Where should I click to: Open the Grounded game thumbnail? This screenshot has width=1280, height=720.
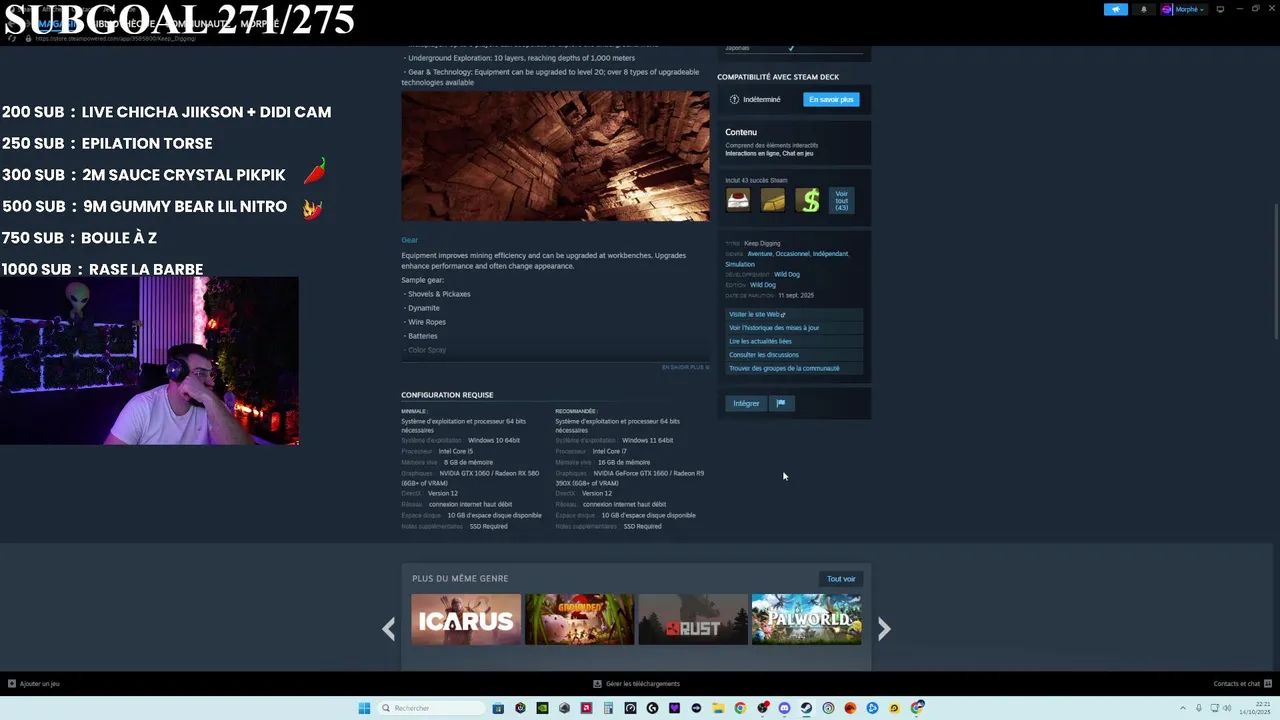tap(579, 619)
